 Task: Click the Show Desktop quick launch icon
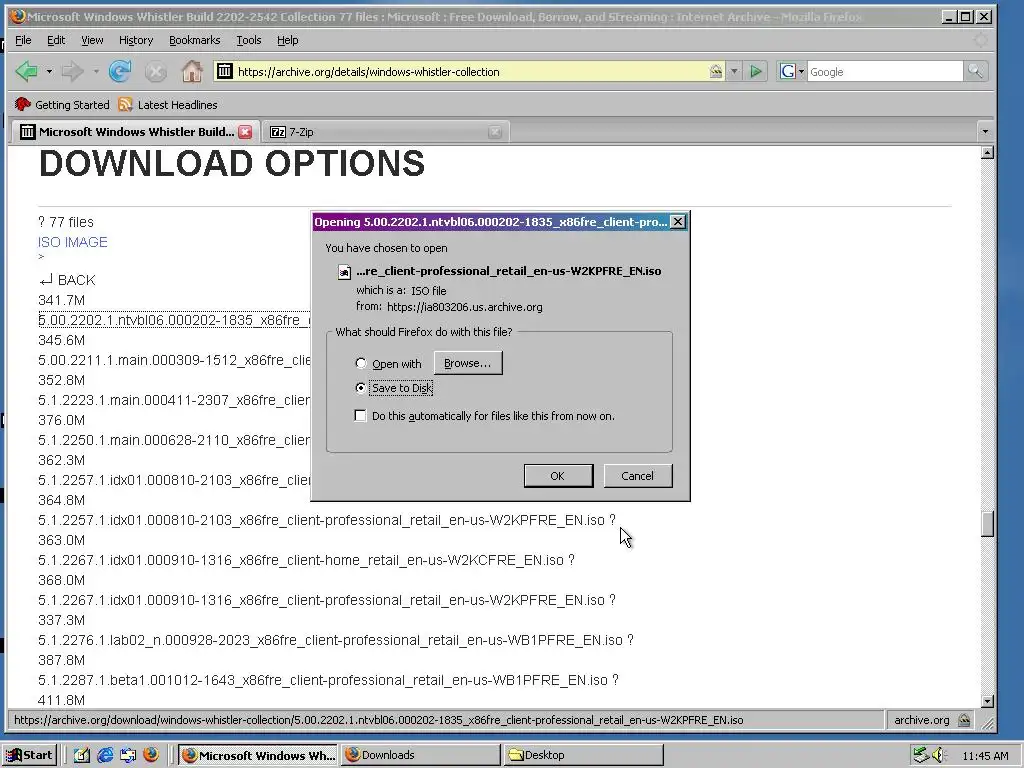82,755
